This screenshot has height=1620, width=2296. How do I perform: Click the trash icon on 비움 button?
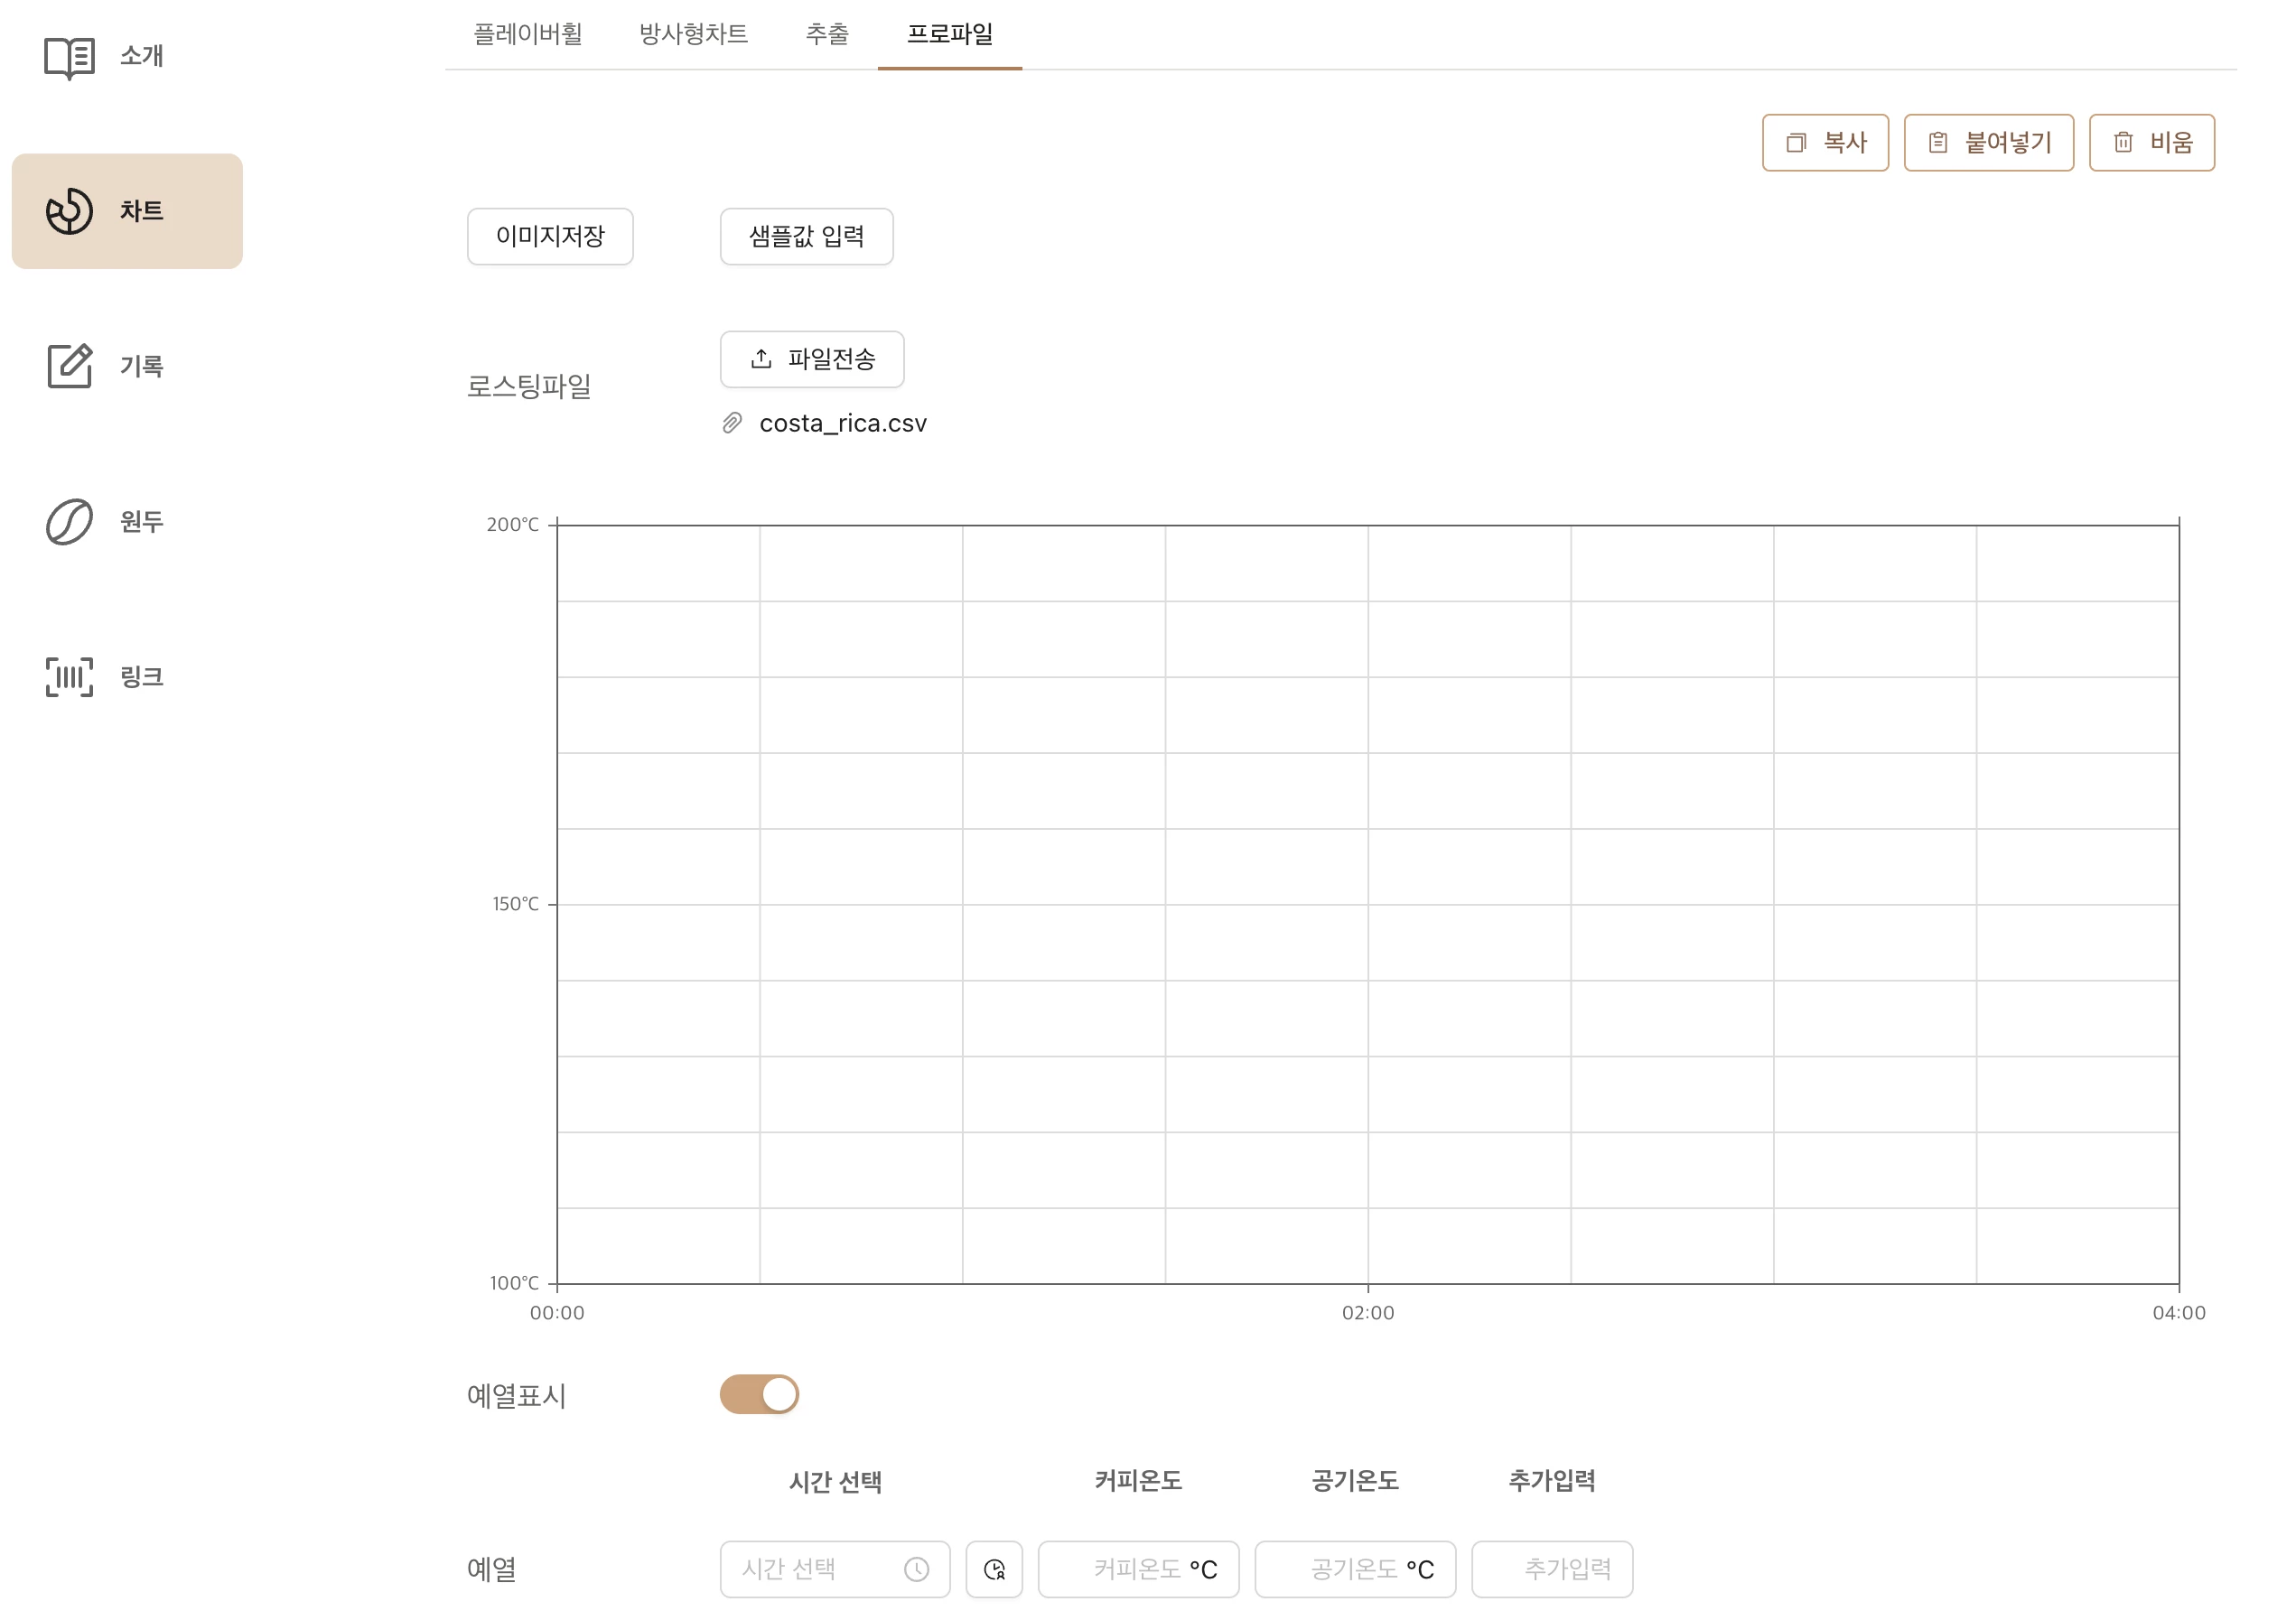2123,143
